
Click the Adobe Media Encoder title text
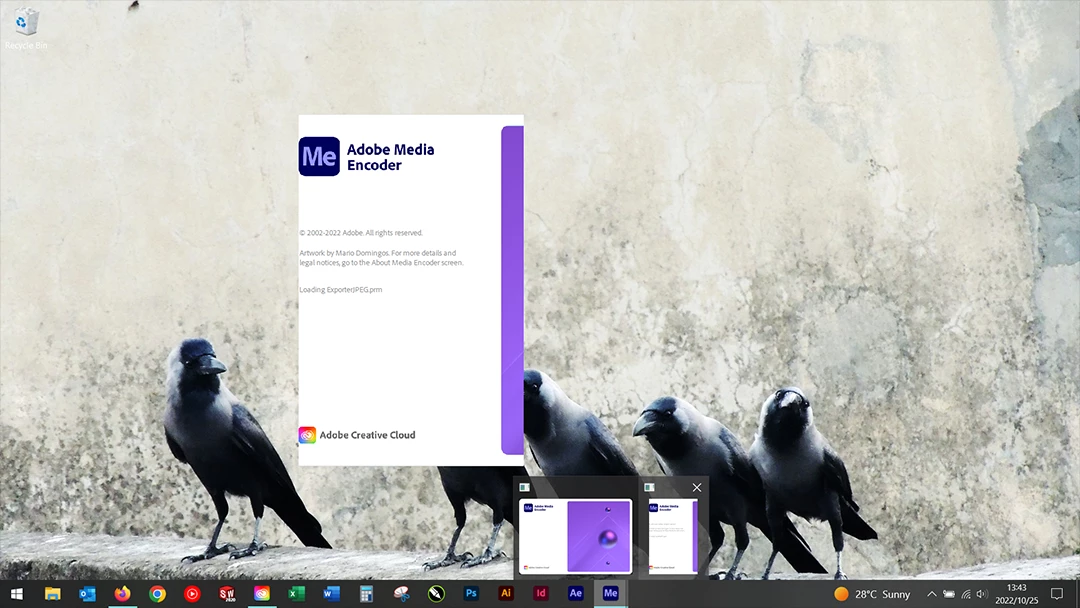point(391,157)
